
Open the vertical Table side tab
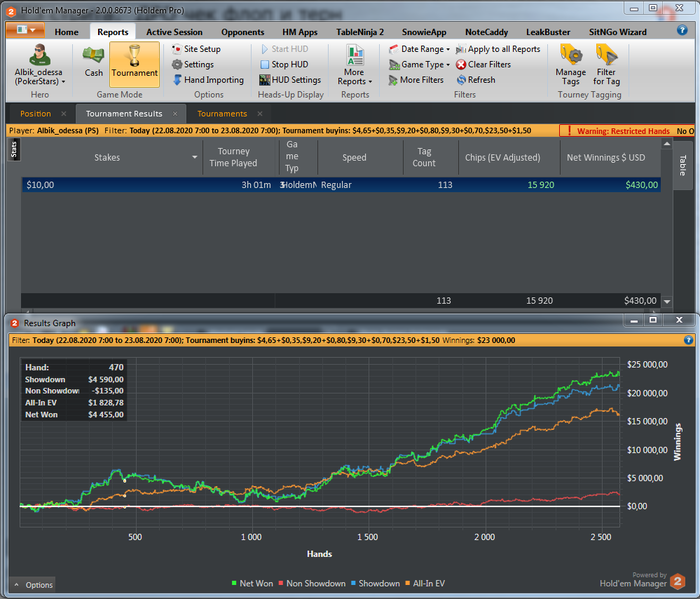[683, 166]
